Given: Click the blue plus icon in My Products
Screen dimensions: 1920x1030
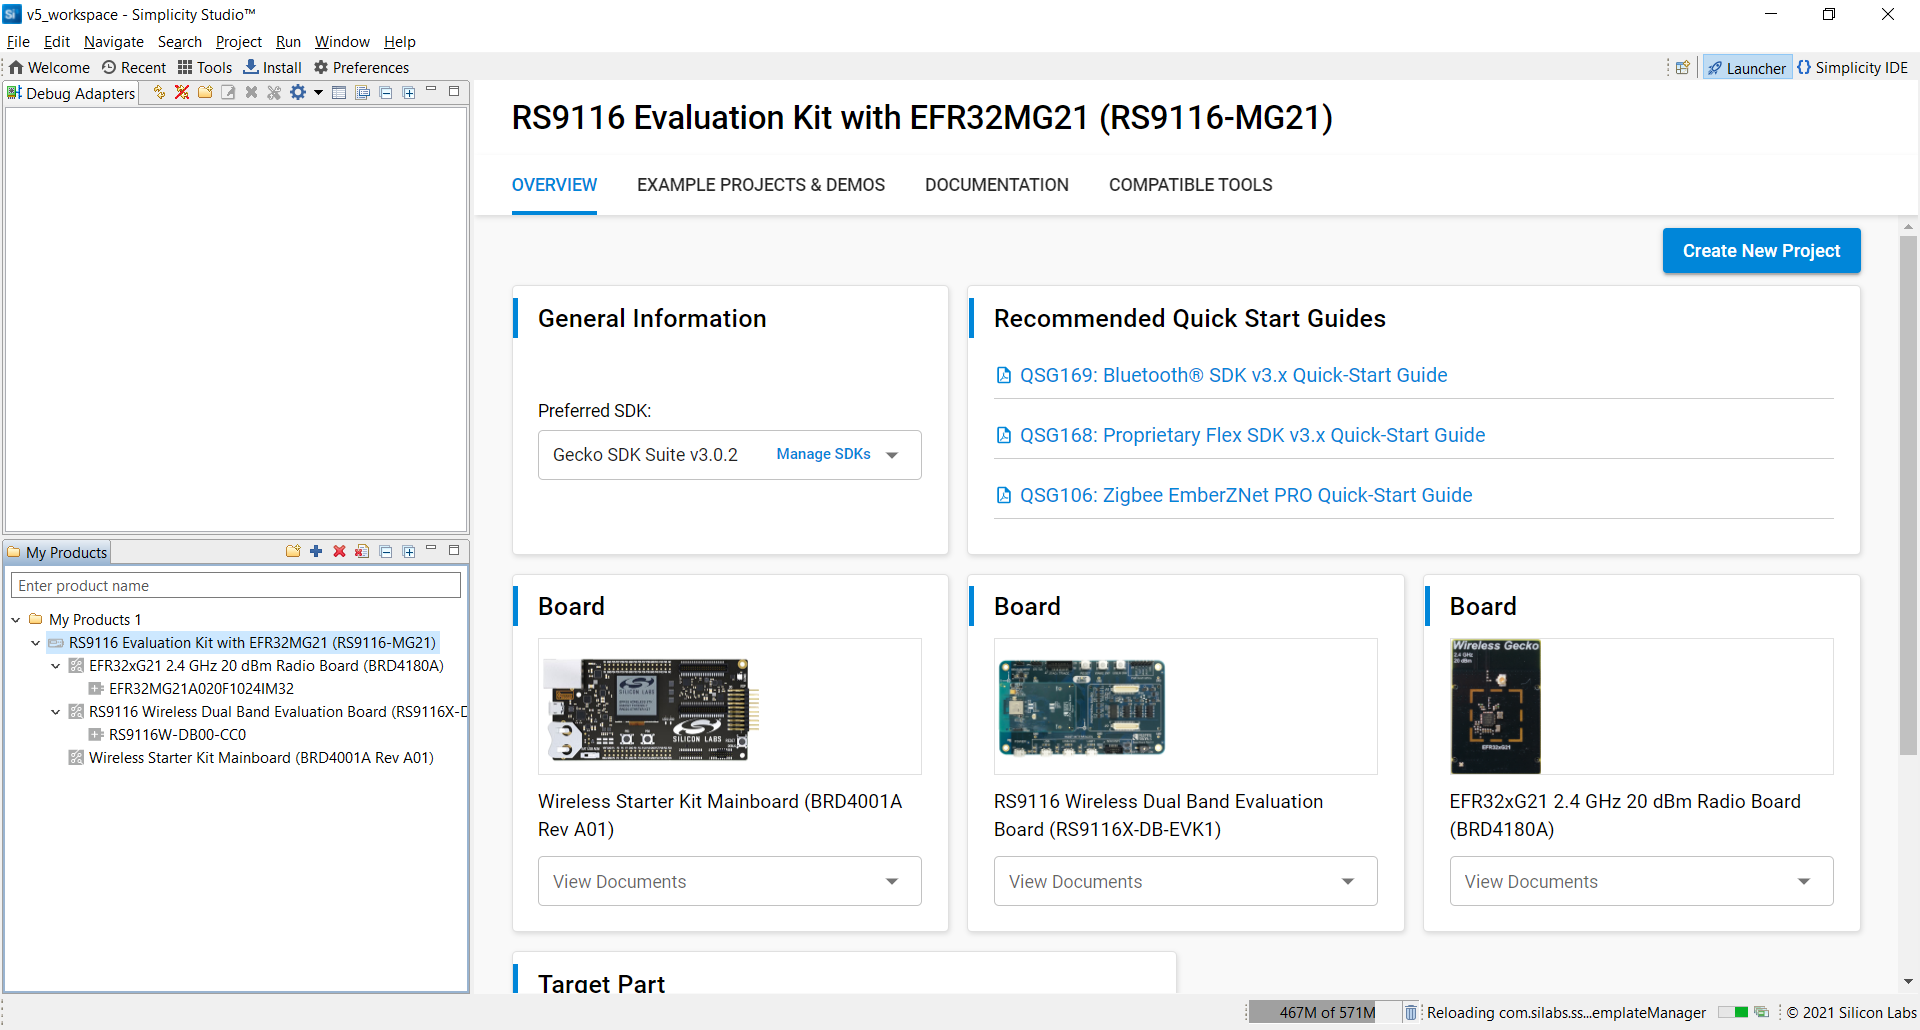Looking at the screenshot, I should (316, 551).
